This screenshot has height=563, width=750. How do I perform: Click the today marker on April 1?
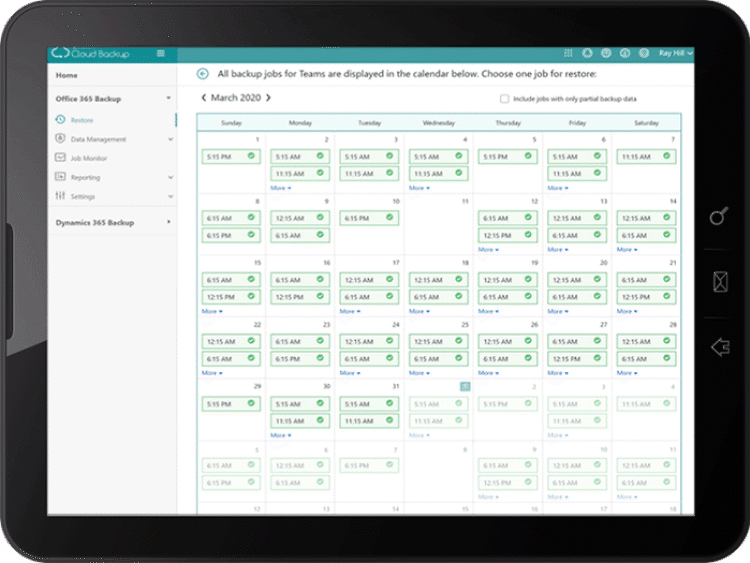465,386
